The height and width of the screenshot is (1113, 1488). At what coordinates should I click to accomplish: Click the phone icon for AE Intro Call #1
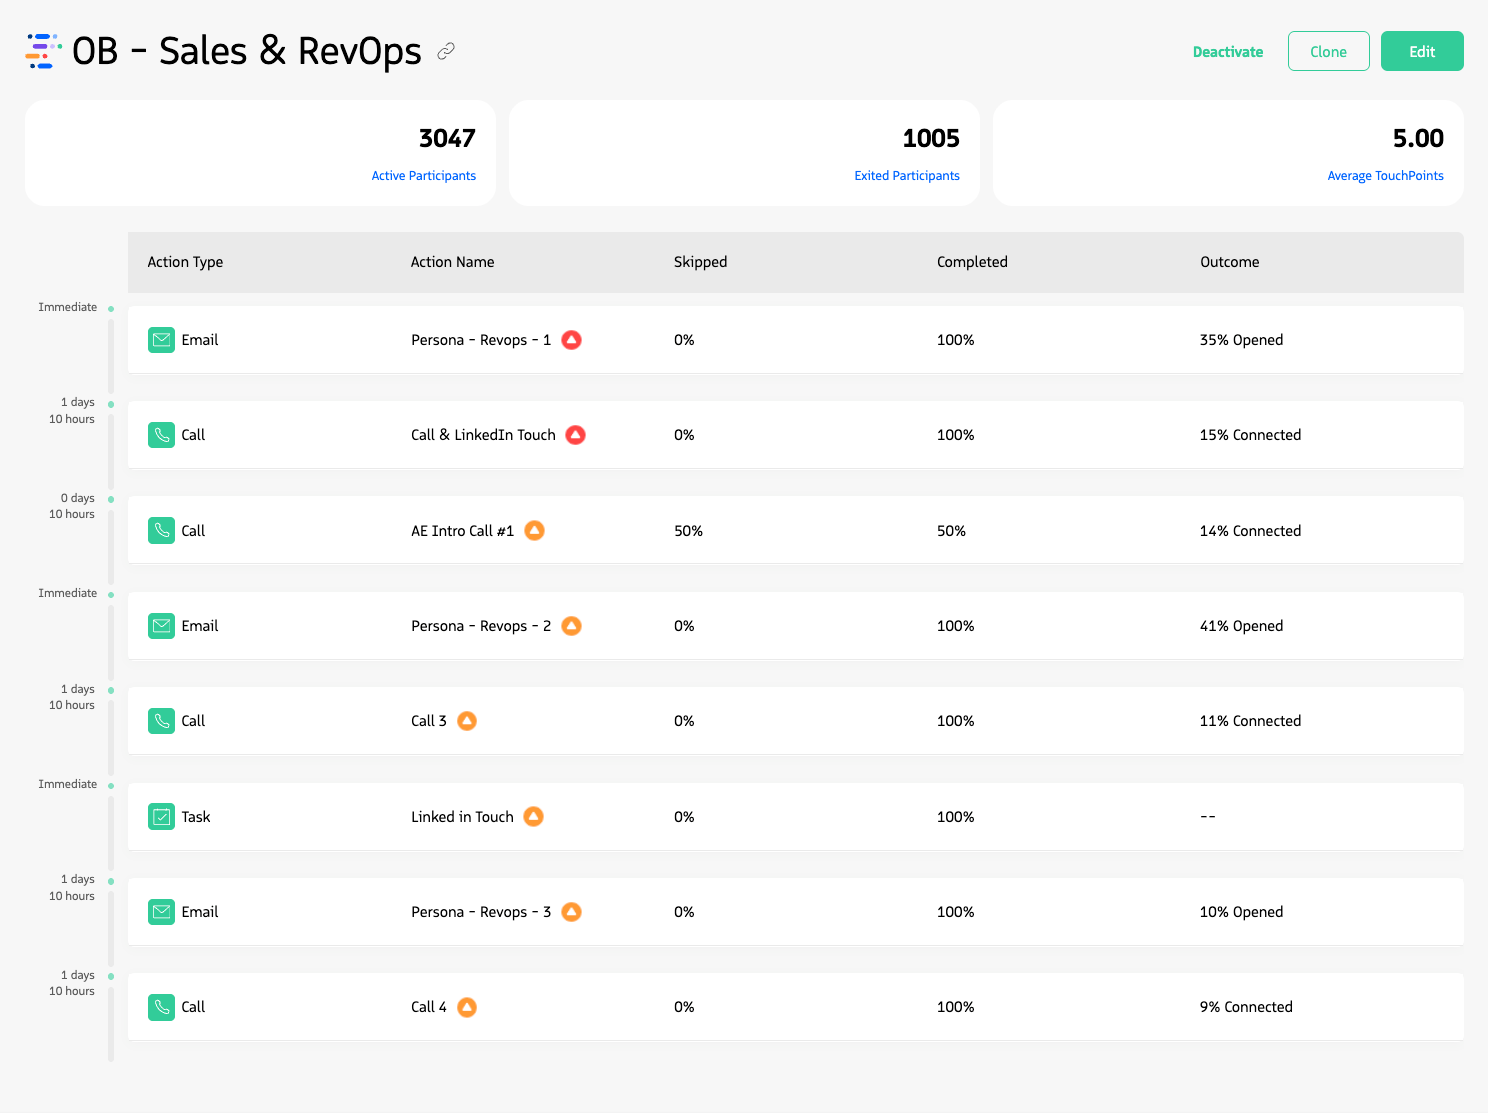tap(161, 530)
